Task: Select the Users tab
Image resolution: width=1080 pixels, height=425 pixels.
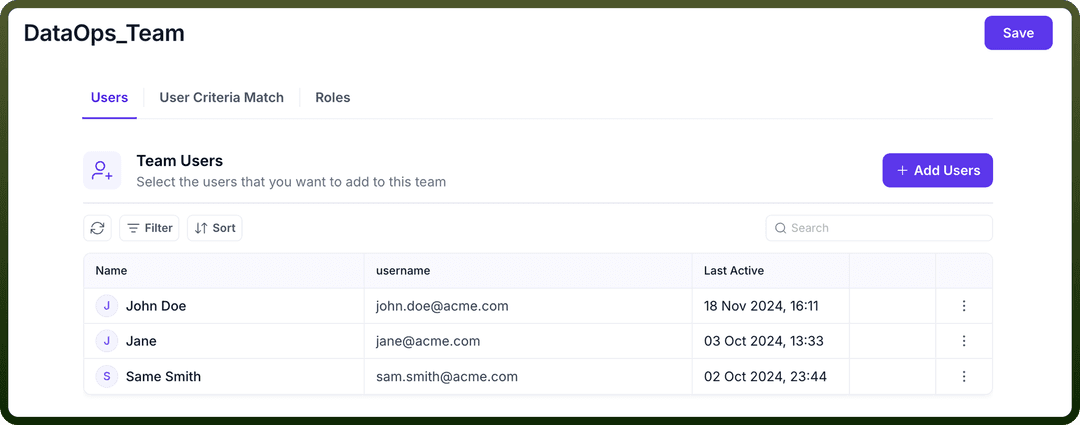Action: point(110,98)
